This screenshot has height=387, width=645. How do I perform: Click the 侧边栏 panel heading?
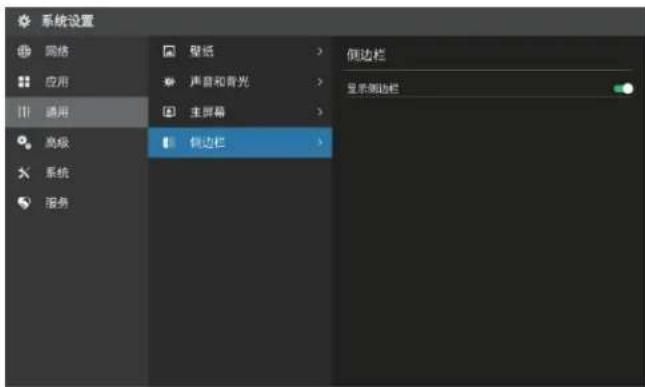point(366,55)
